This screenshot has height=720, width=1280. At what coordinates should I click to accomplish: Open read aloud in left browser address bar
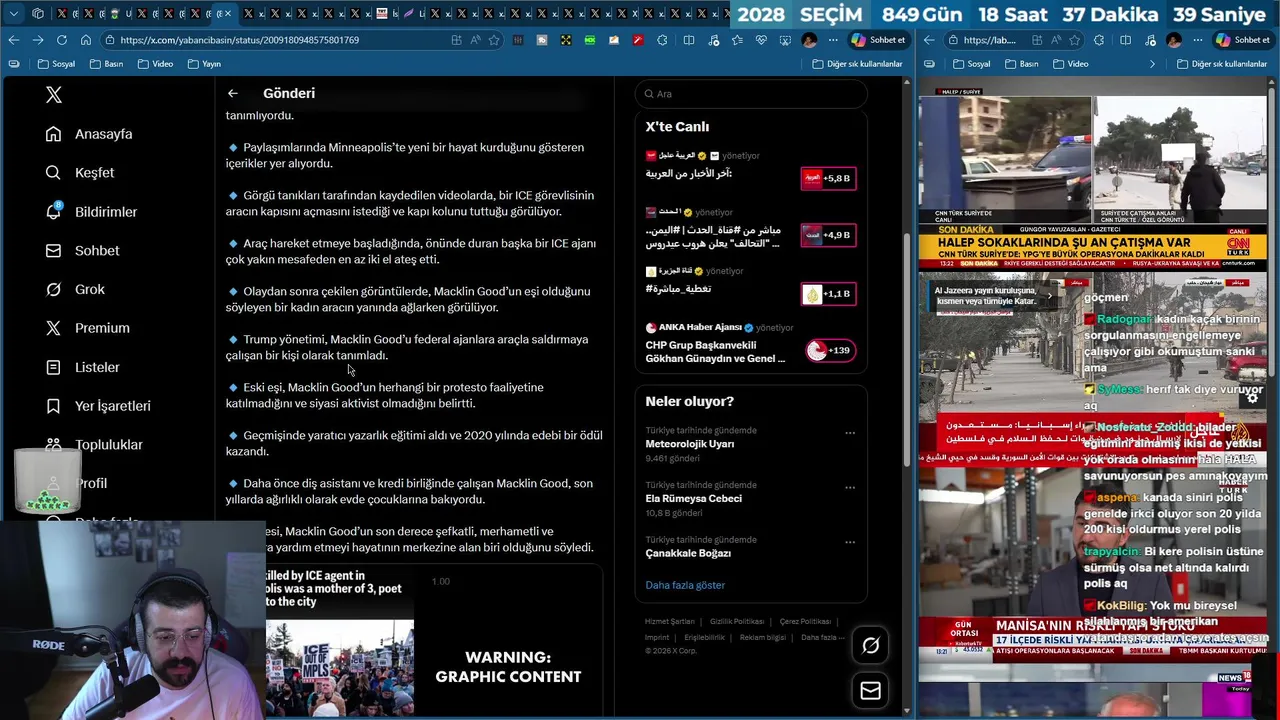pos(475,40)
